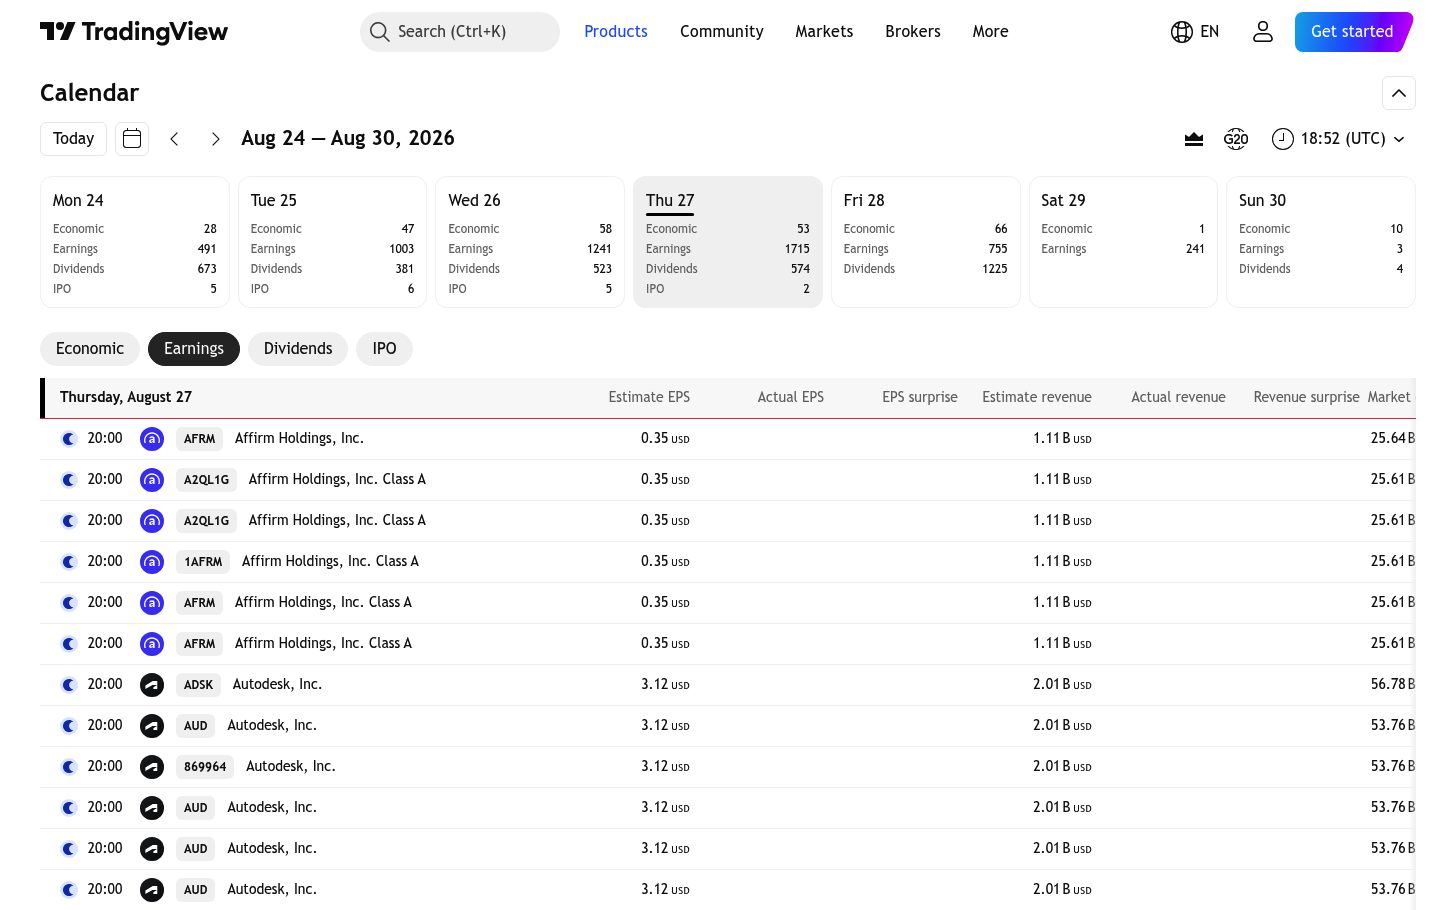Open the calendar date picker icon
This screenshot has height=910, width=1456.
[132, 139]
